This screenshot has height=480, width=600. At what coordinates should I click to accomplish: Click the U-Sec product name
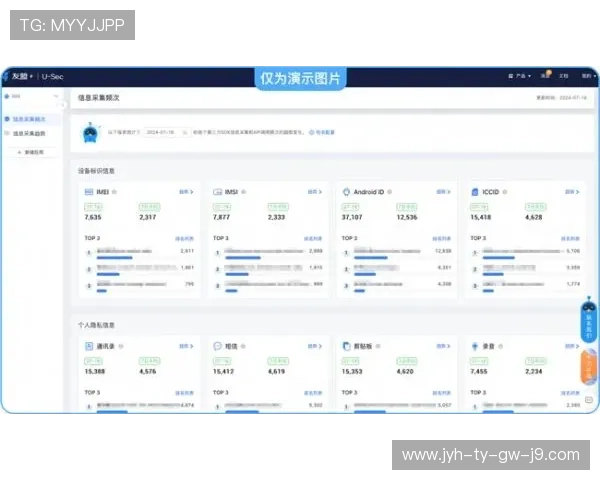(52, 77)
